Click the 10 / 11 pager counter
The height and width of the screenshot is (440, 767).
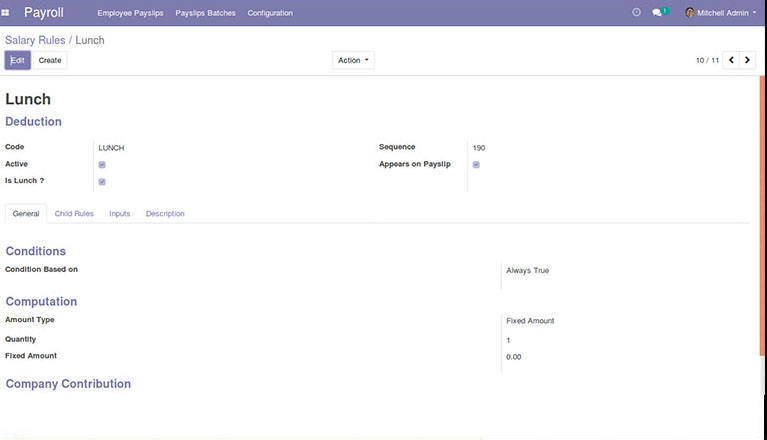coord(707,60)
